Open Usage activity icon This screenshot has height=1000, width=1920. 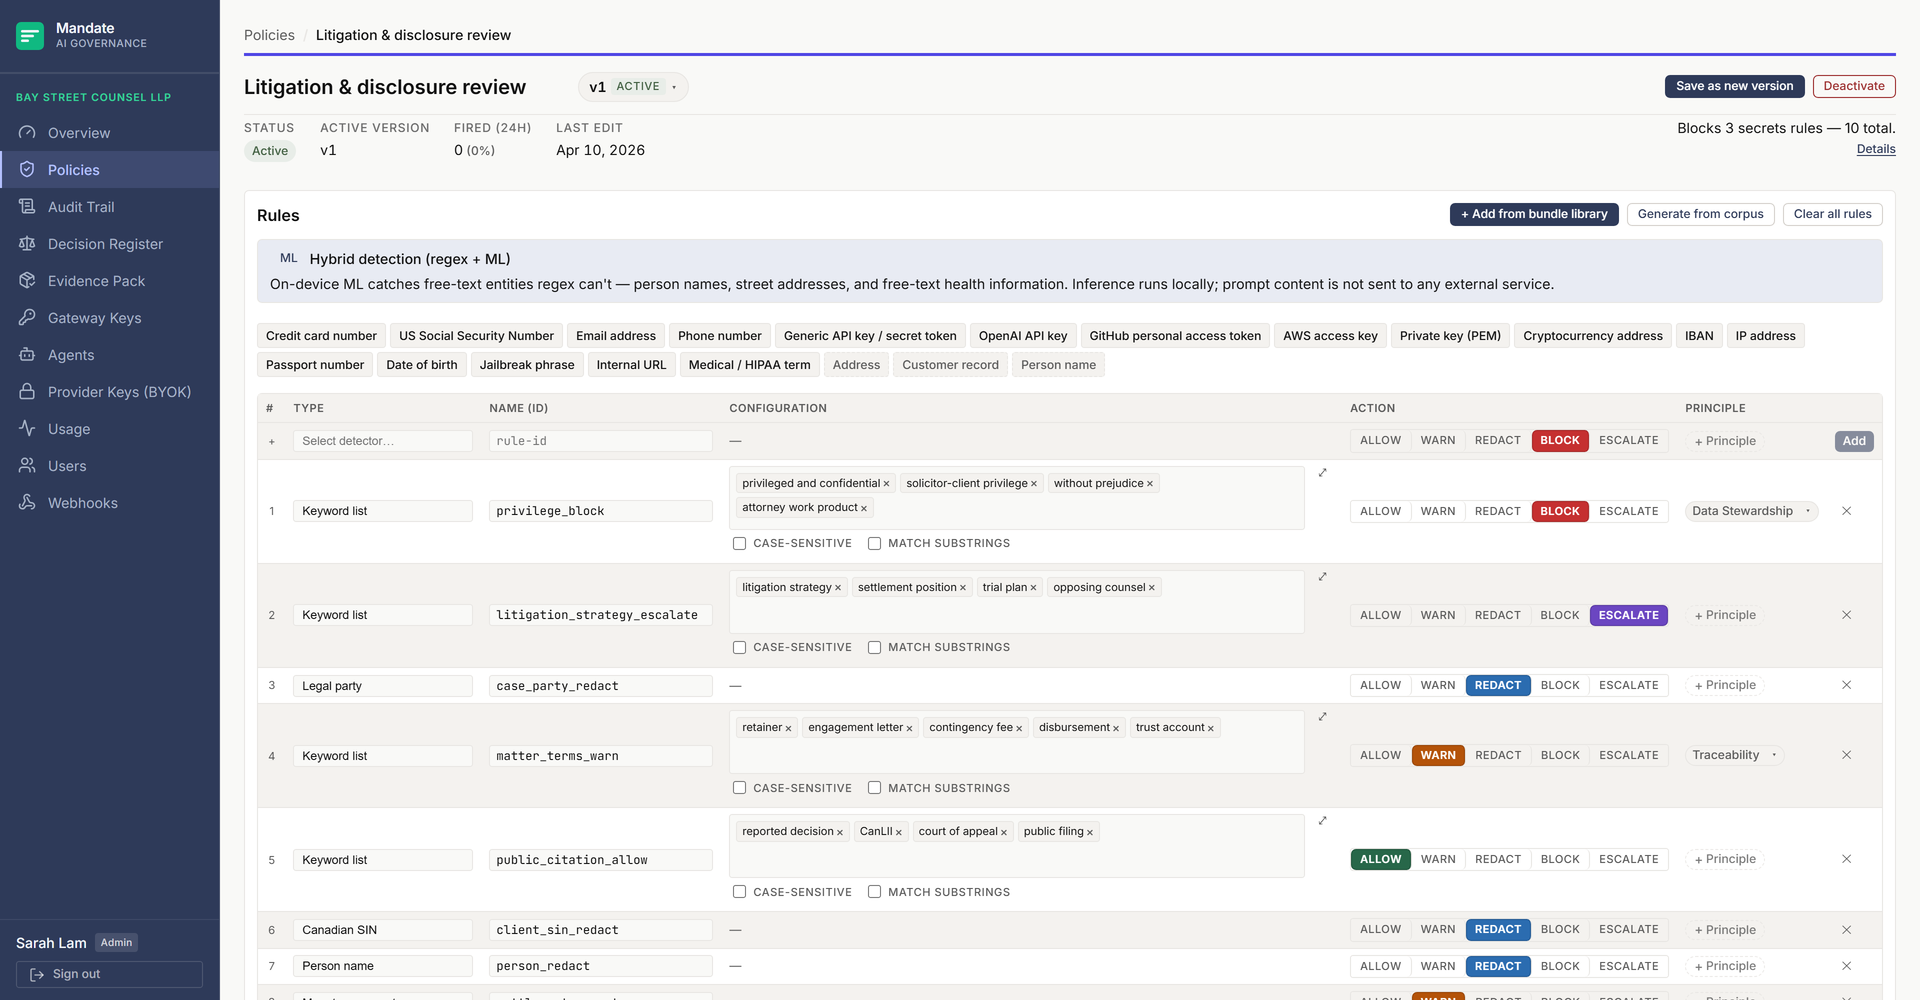pyautogui.click(x=27, y=429)
